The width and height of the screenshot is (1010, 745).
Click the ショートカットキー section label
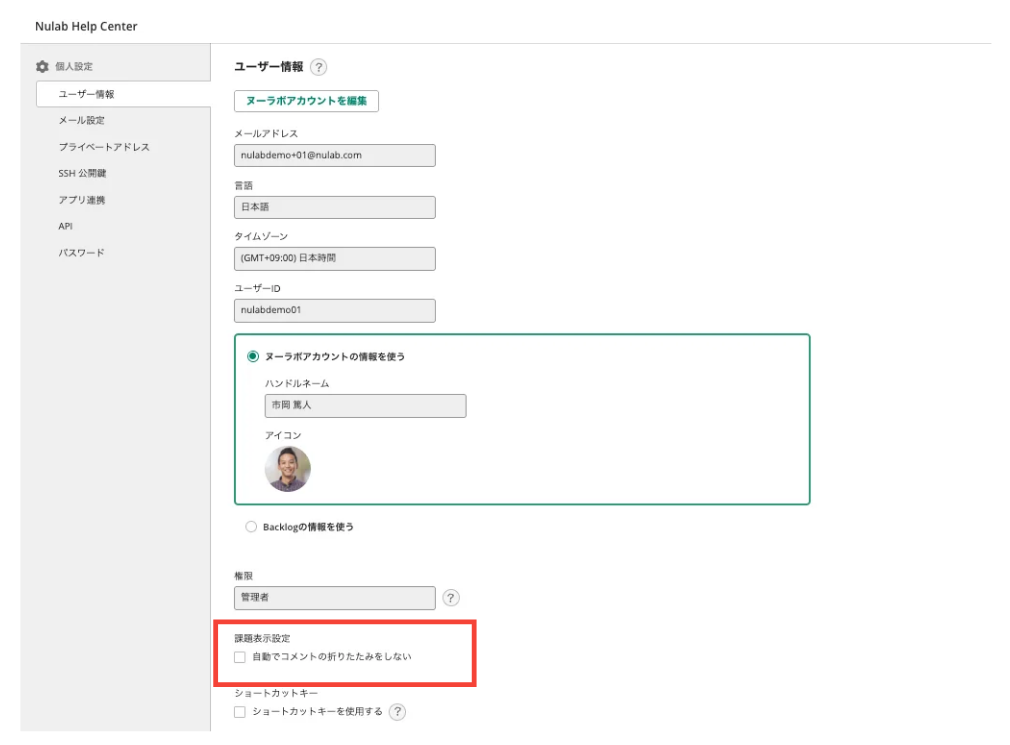276,693
